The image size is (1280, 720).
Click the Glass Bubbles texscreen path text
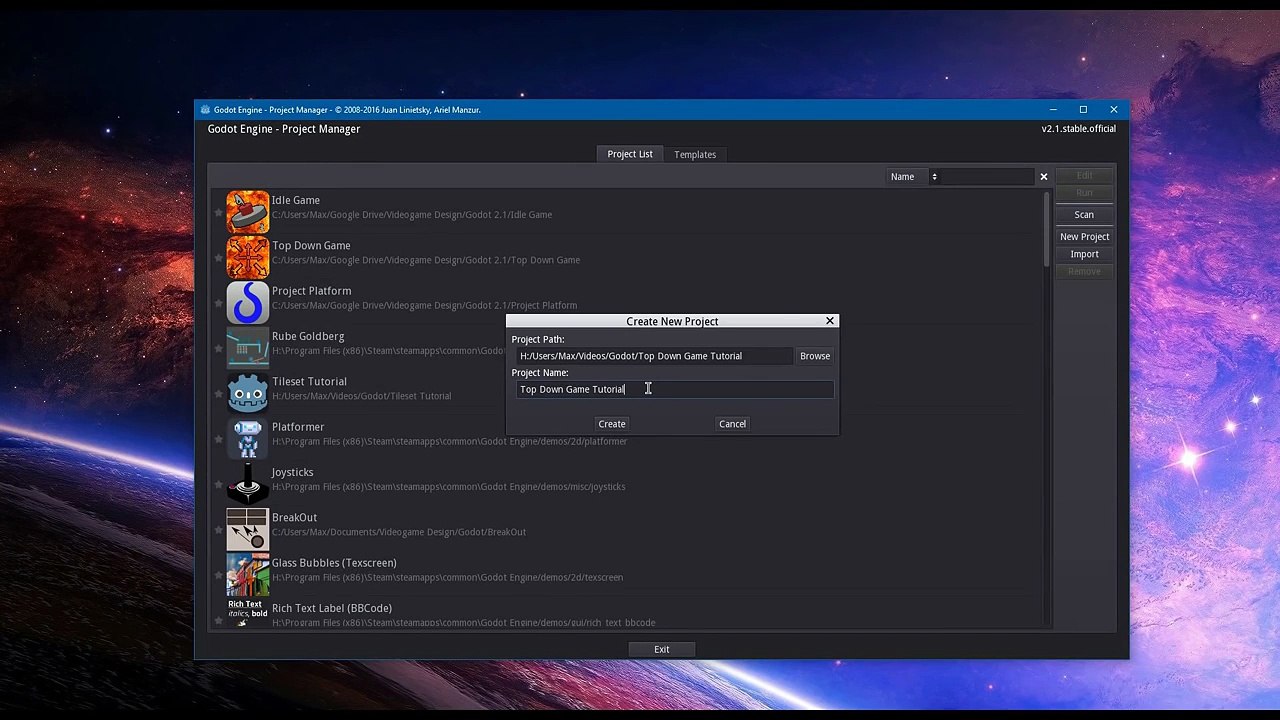coord(448,578)
